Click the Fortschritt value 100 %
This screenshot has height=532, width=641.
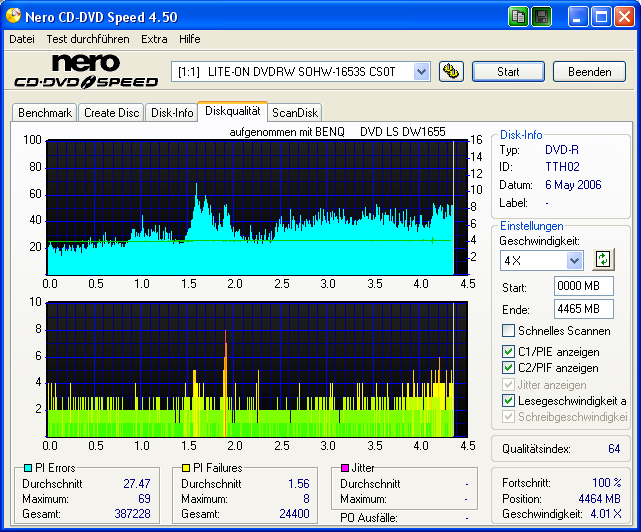pos(607,483)
